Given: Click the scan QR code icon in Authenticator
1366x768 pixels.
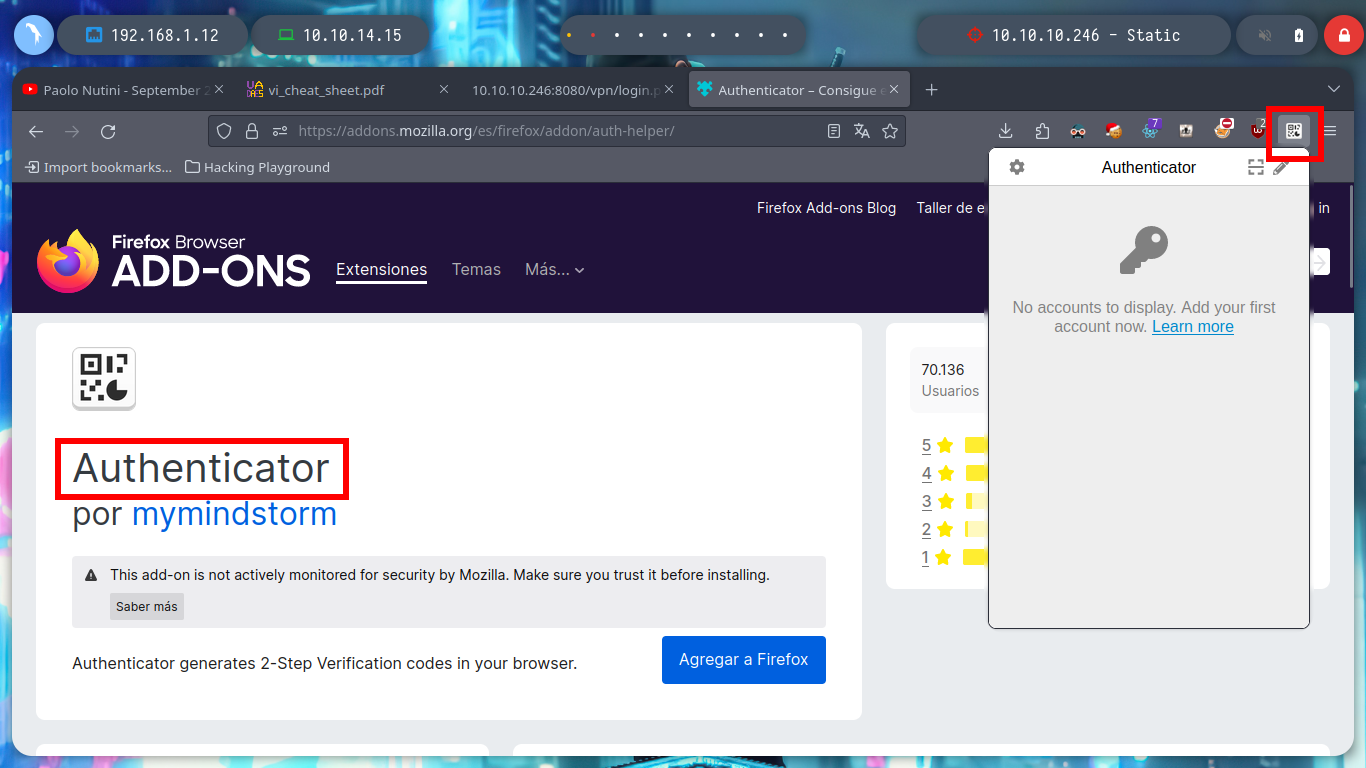Looking at the screenshot, I should pos(1256,167).
